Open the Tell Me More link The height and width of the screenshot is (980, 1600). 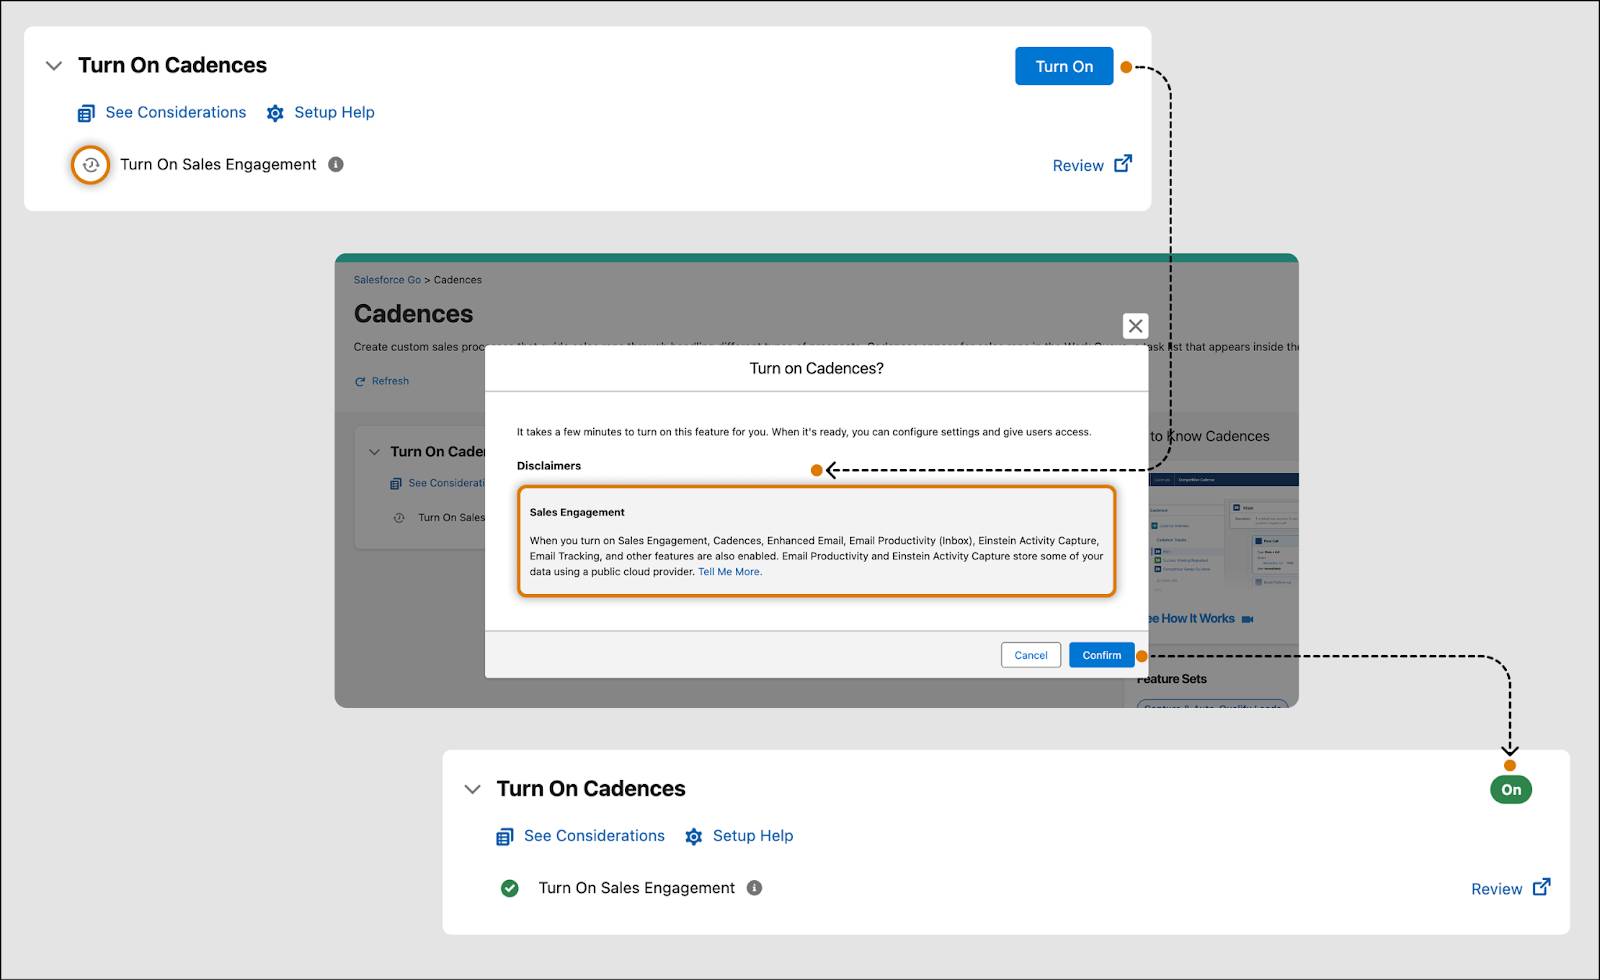pyautogui.click(x=730, y=572)
